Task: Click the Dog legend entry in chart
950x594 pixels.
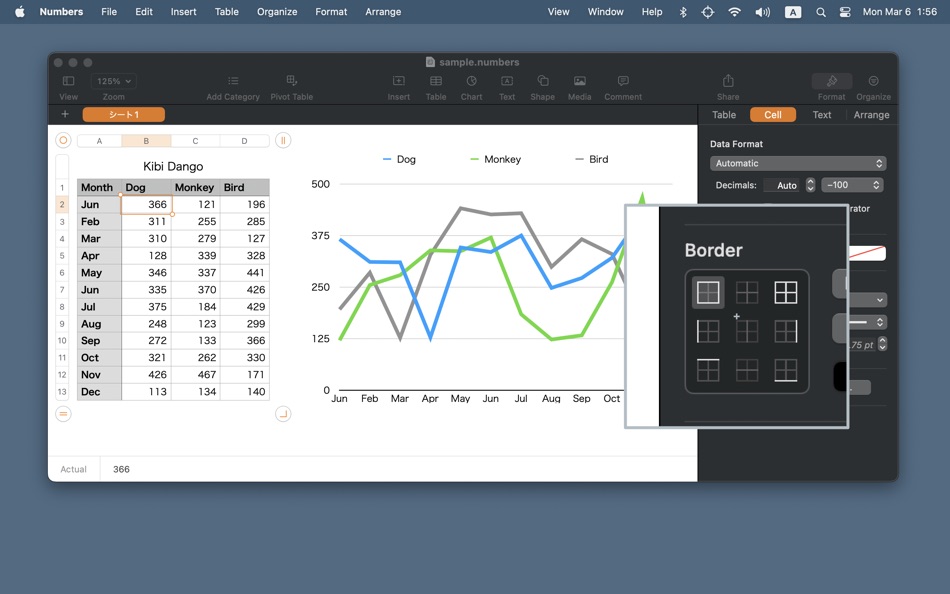Action: 399,159
